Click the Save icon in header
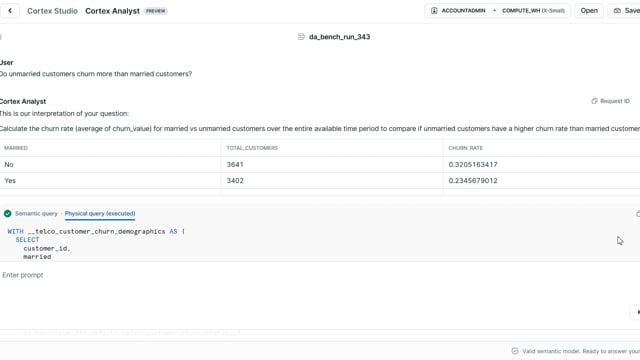The image size is (640, 360). click(x=617, y=11)
